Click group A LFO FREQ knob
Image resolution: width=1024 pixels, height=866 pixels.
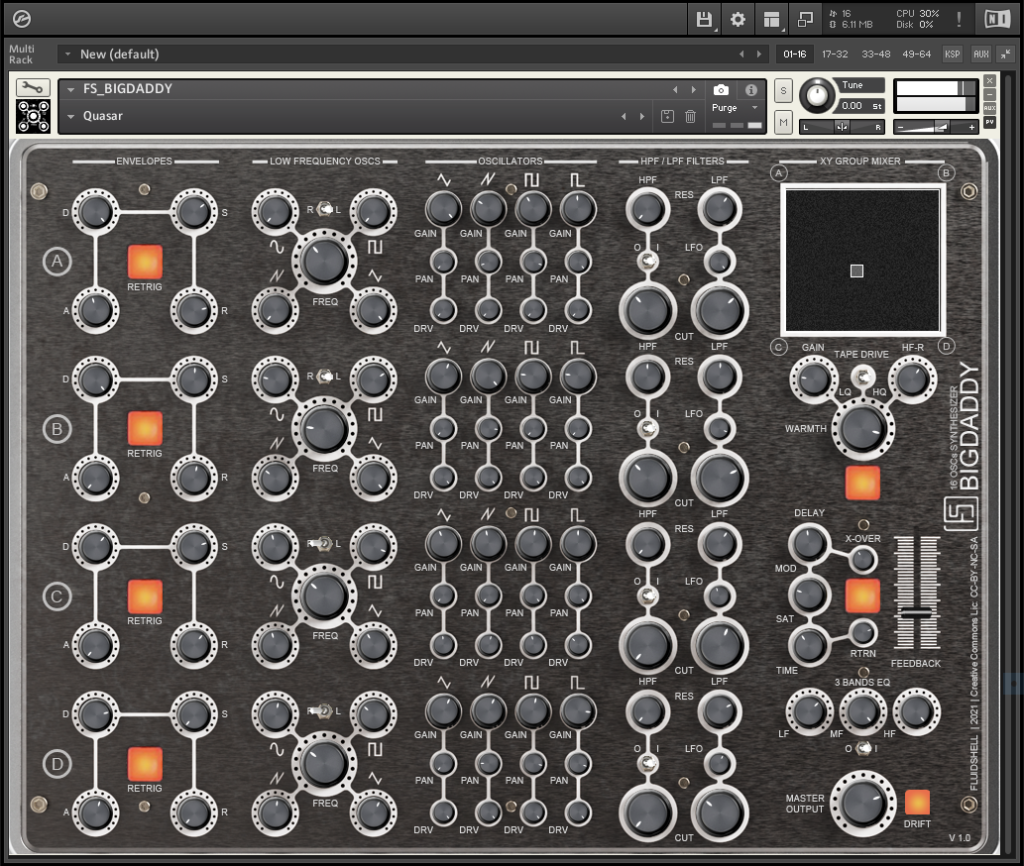pyautogui.click(x=325, y=261)
